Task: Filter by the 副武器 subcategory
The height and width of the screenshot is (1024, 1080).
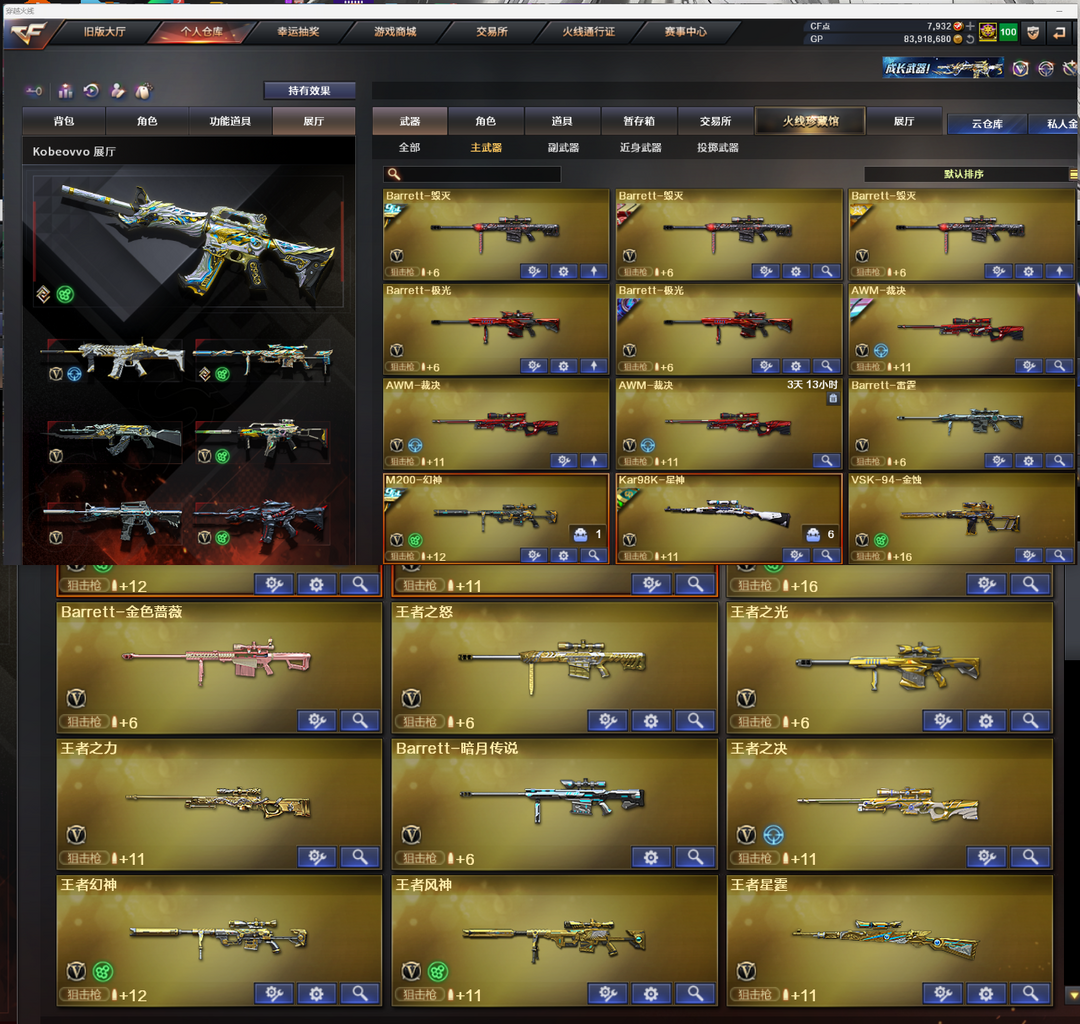Action: tap(563, 147)
